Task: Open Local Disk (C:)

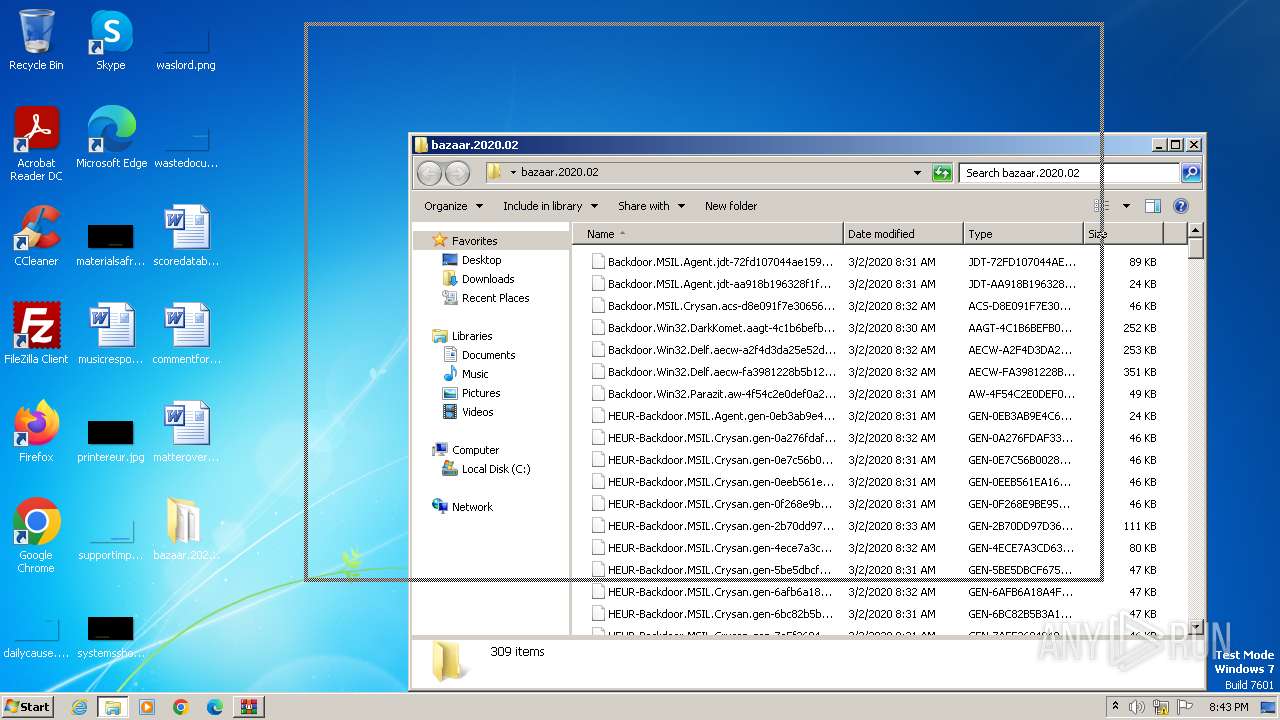Action: [x=496, y=469]
